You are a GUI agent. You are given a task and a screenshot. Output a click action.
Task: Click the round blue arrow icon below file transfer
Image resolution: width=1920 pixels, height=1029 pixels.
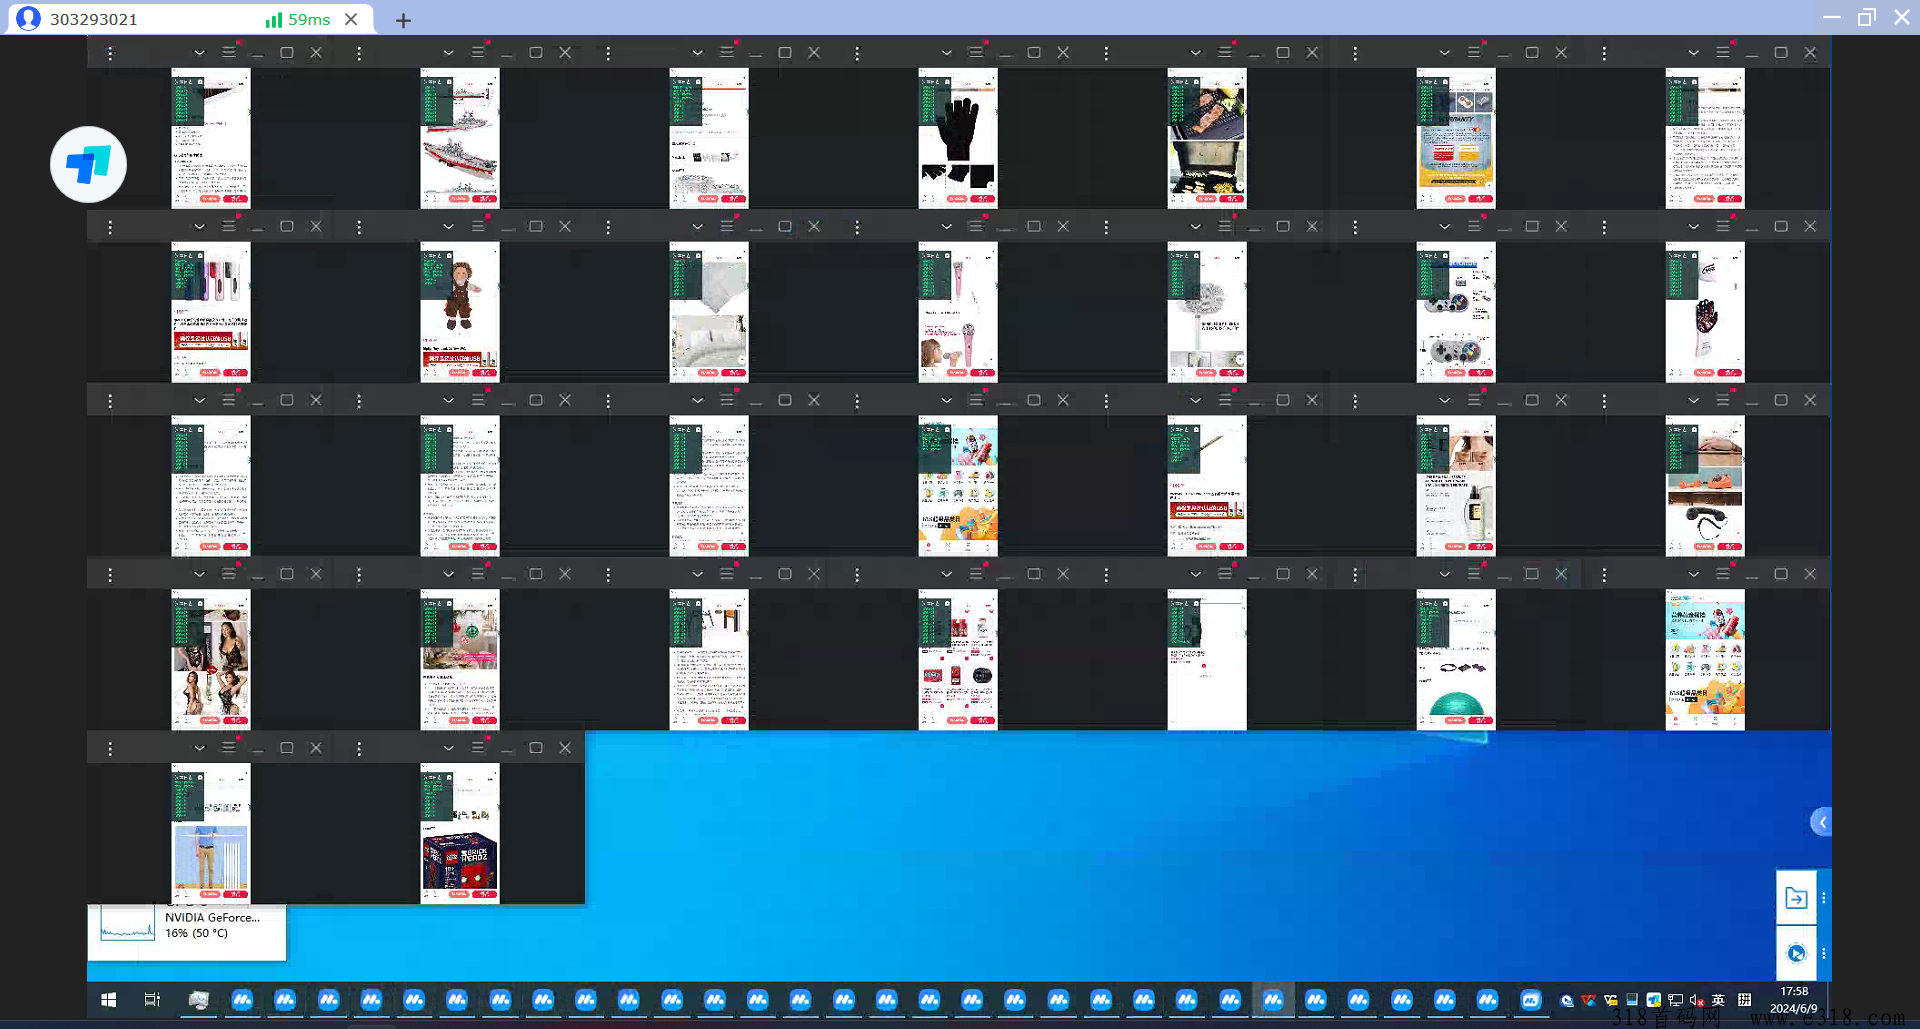[x=1796, y=953]
